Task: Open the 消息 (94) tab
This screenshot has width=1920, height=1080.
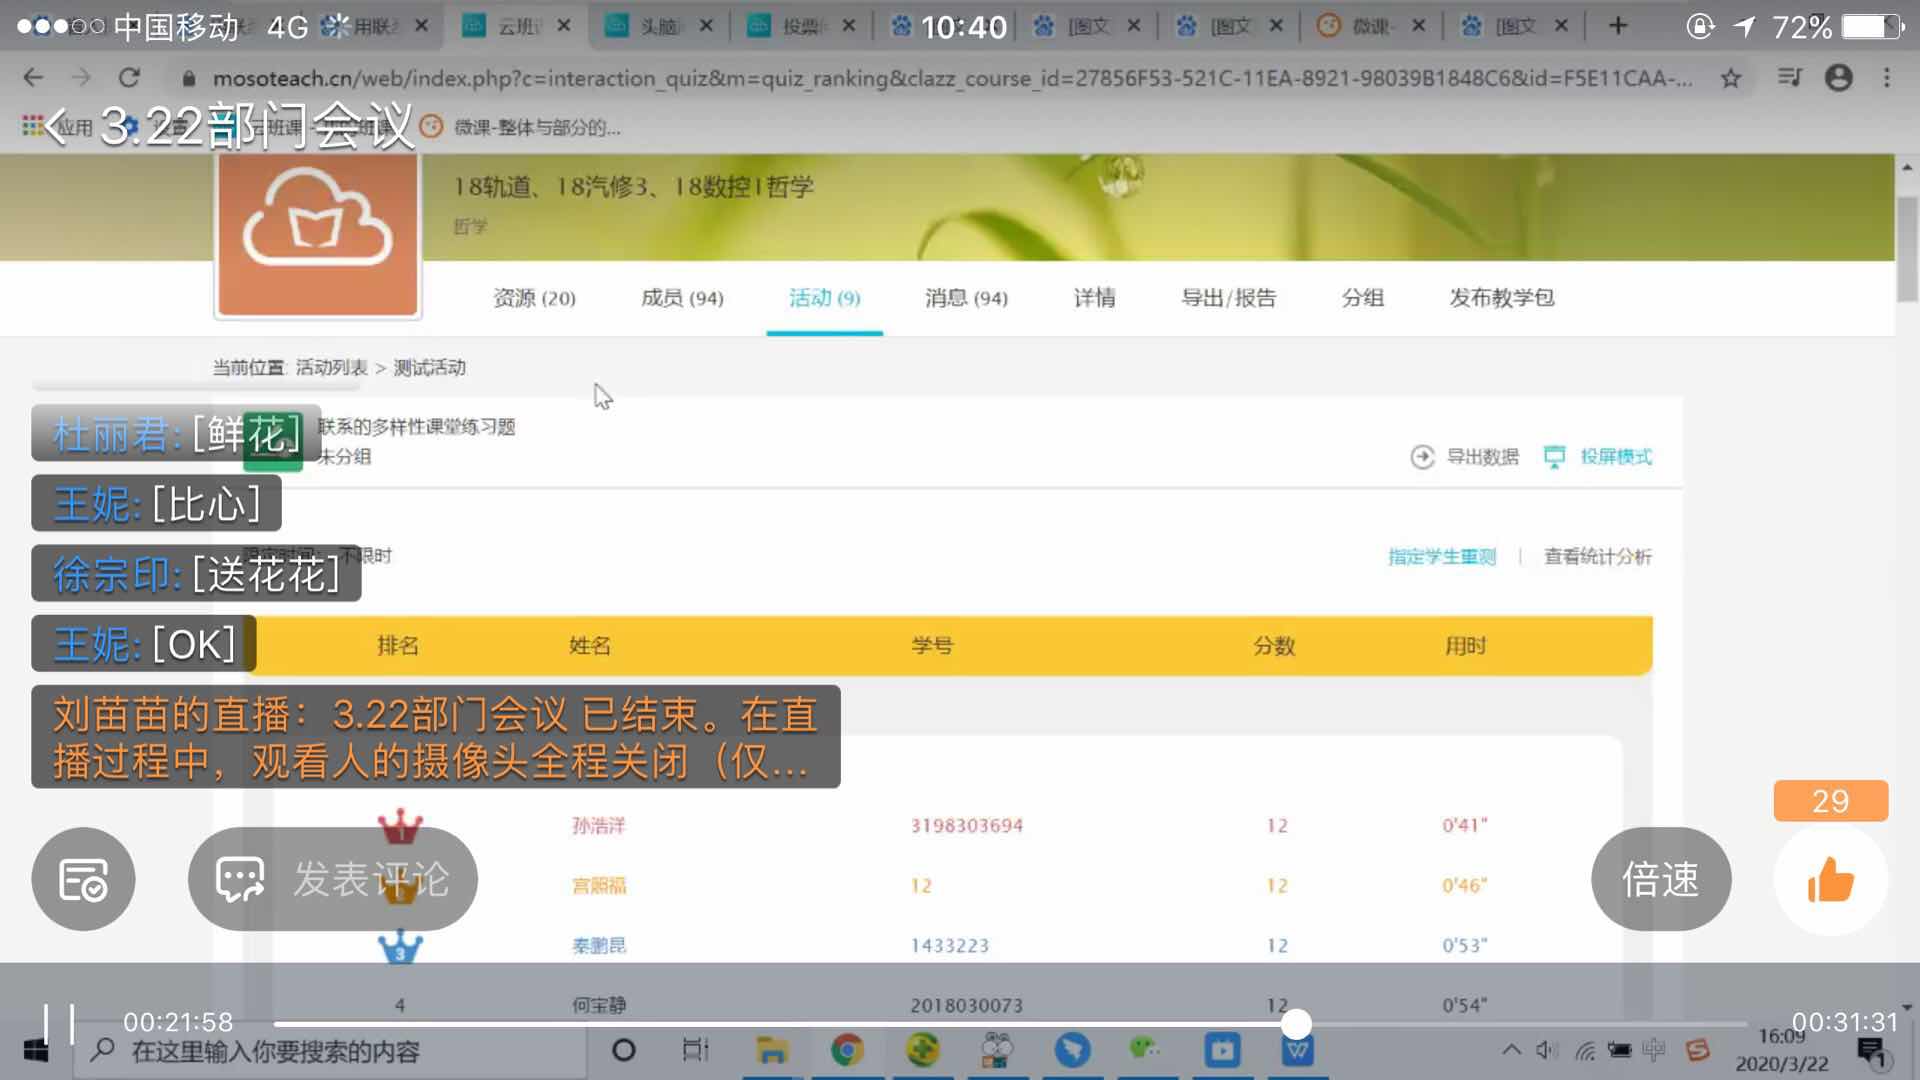Action: pyautogui.click(x=966, y=298)
